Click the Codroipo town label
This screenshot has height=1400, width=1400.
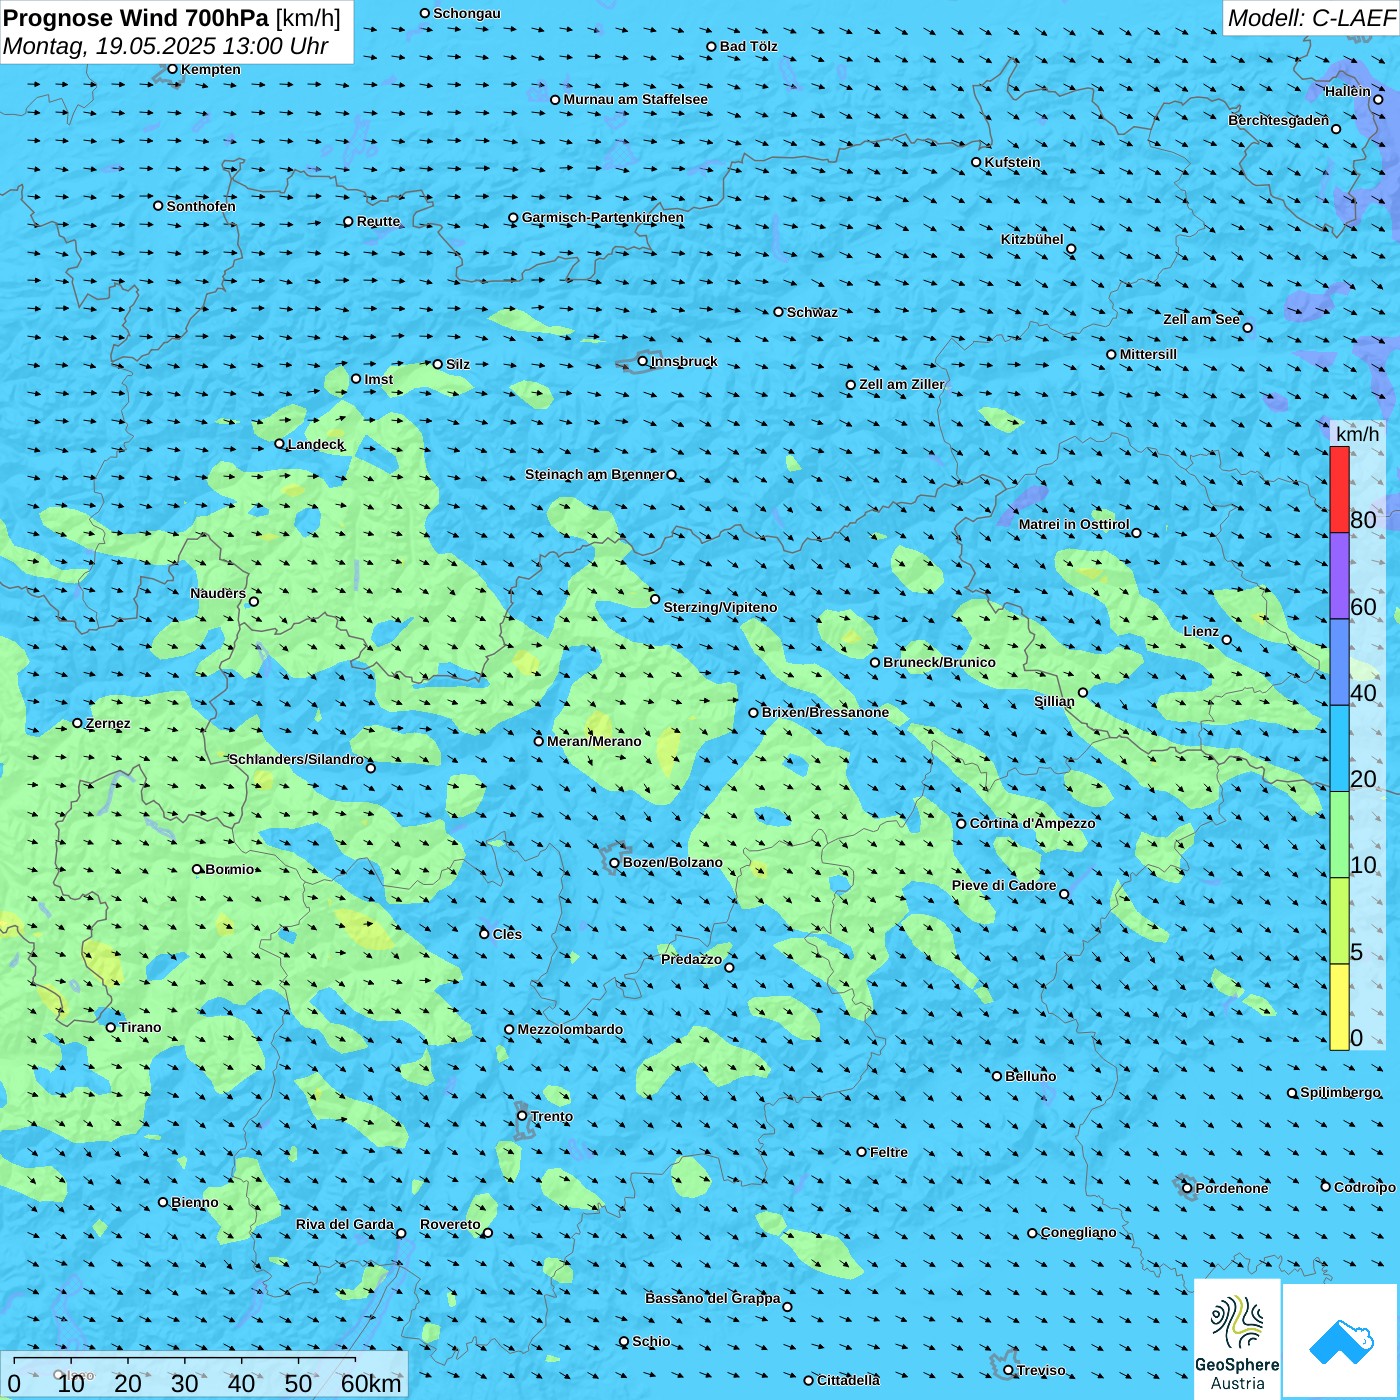[x=1365, y=1187]
